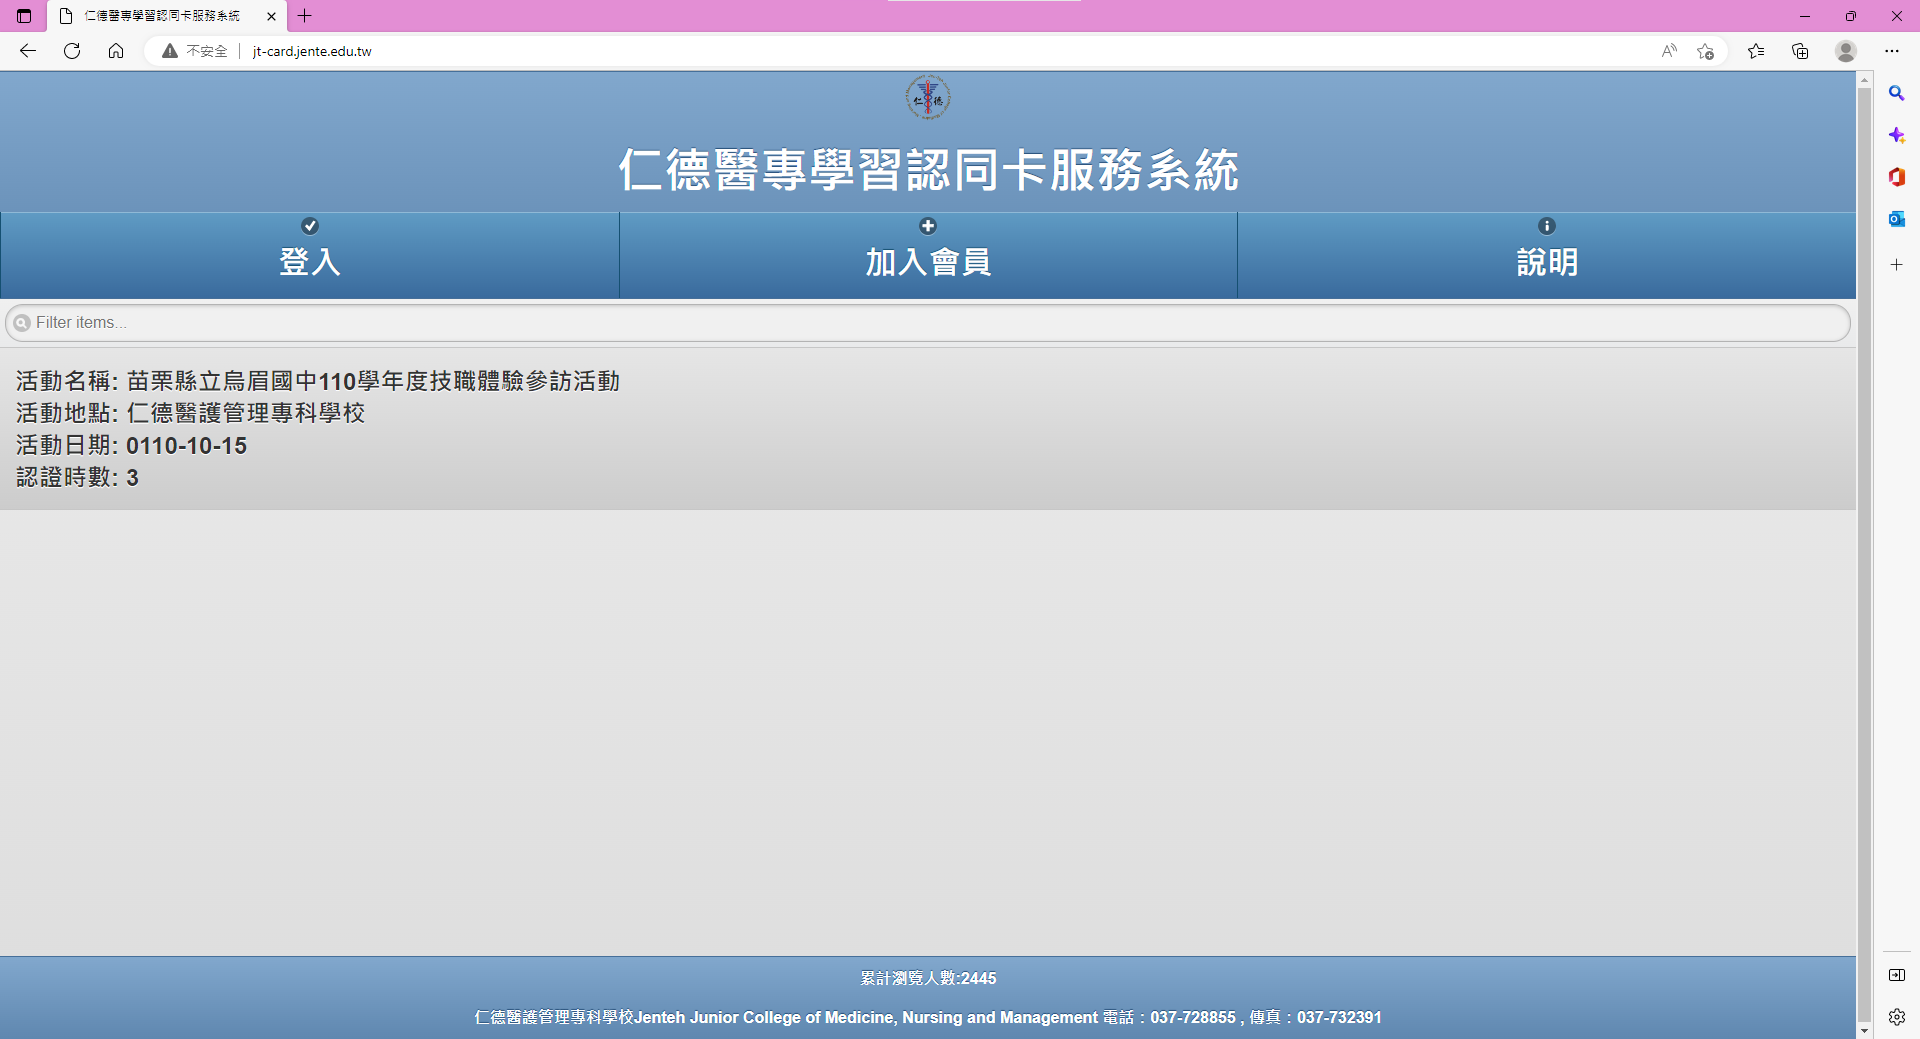Open the 加入會員 register tab
The width and height of the screenshot is (1920, 1039).
[928, 255]
